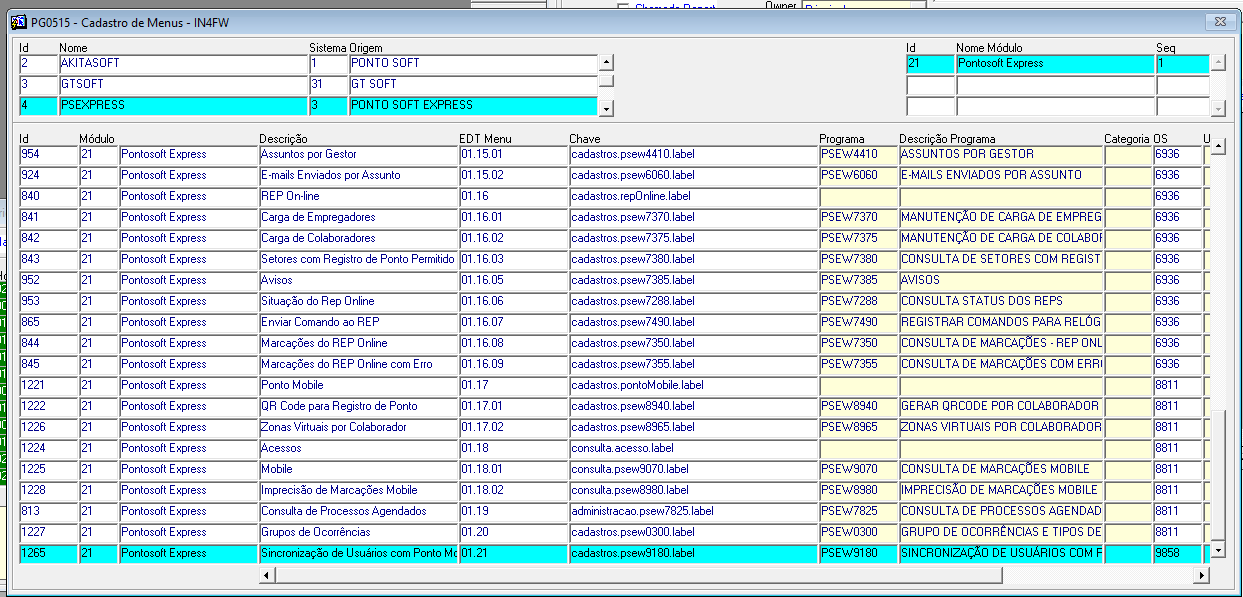Select description Avisos in the Descrição column
This screenshot has width=1243, height=597.
[358, 280]
